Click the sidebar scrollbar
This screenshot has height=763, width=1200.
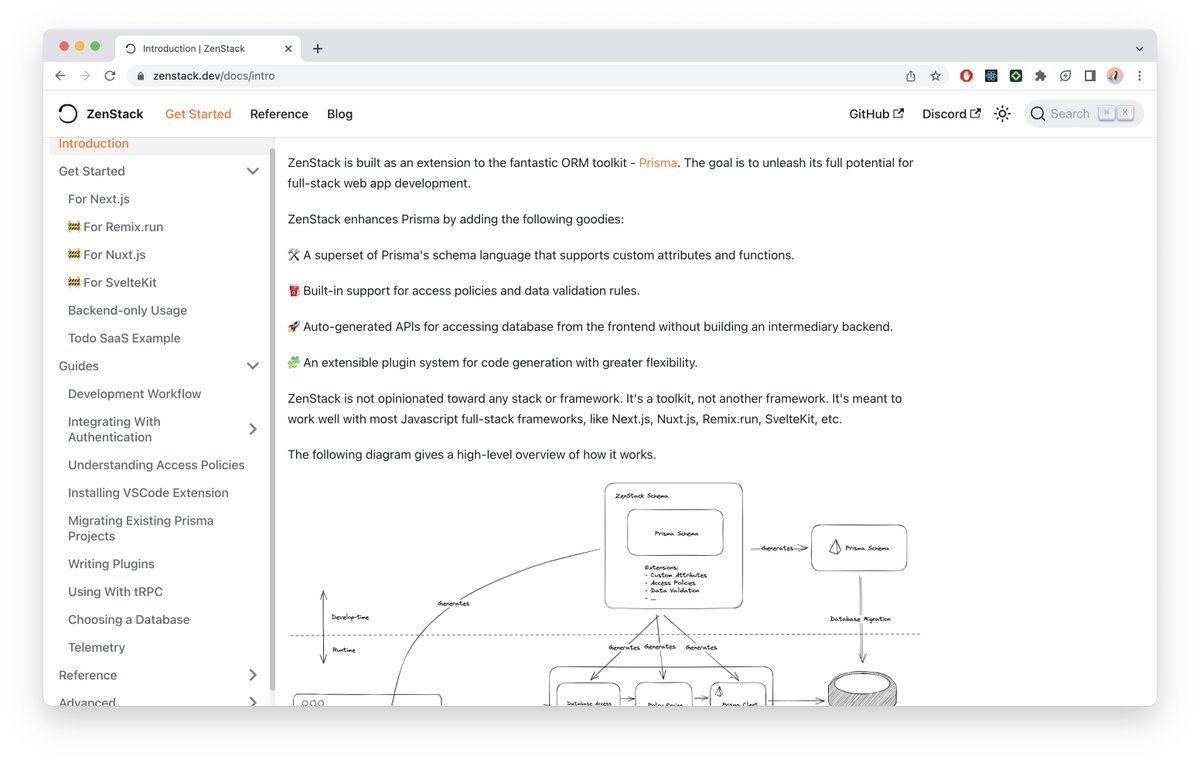(272, 420)
